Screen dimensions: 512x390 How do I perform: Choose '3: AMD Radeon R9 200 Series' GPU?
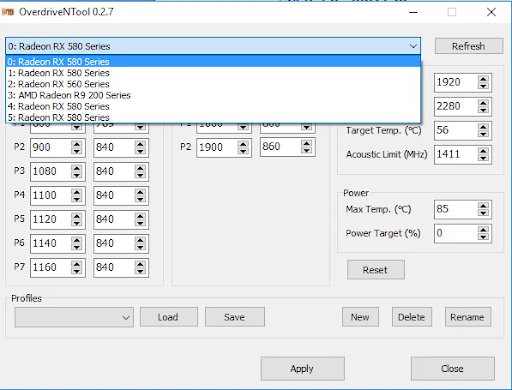coord(213,95)
